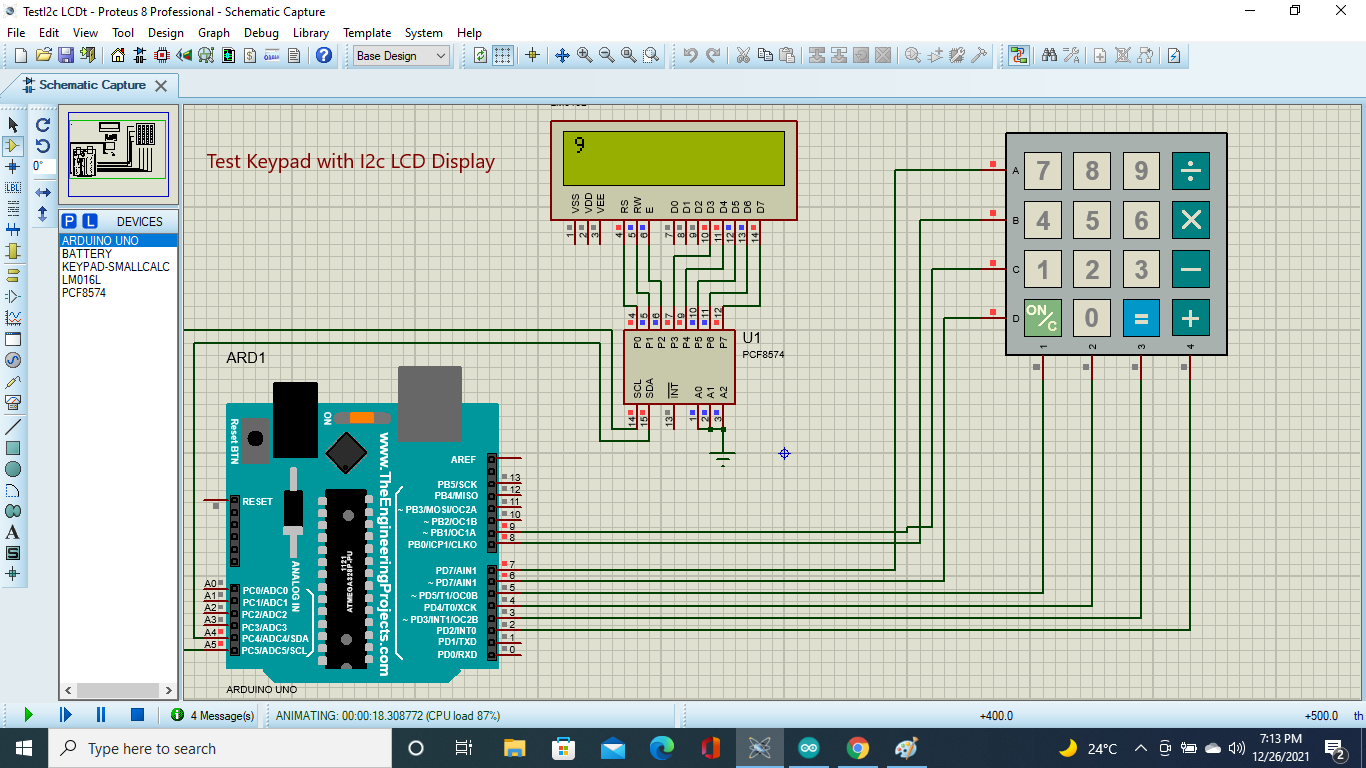Click the Rotate Clockwise icon
Image resolution: width=1366 pixels, height=768 pixels.
pos(43,125)
